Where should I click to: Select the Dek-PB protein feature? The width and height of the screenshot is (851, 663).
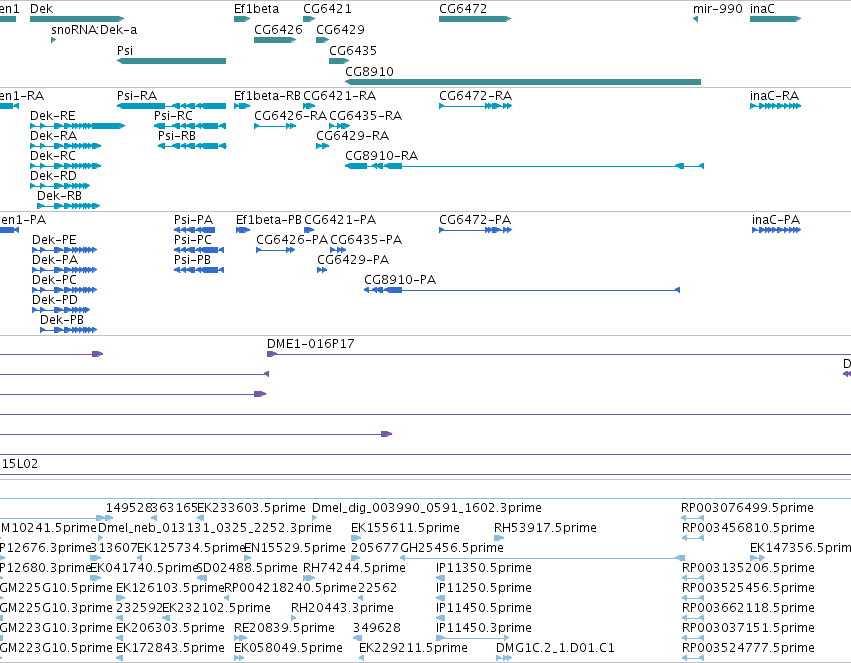(68, 330)
